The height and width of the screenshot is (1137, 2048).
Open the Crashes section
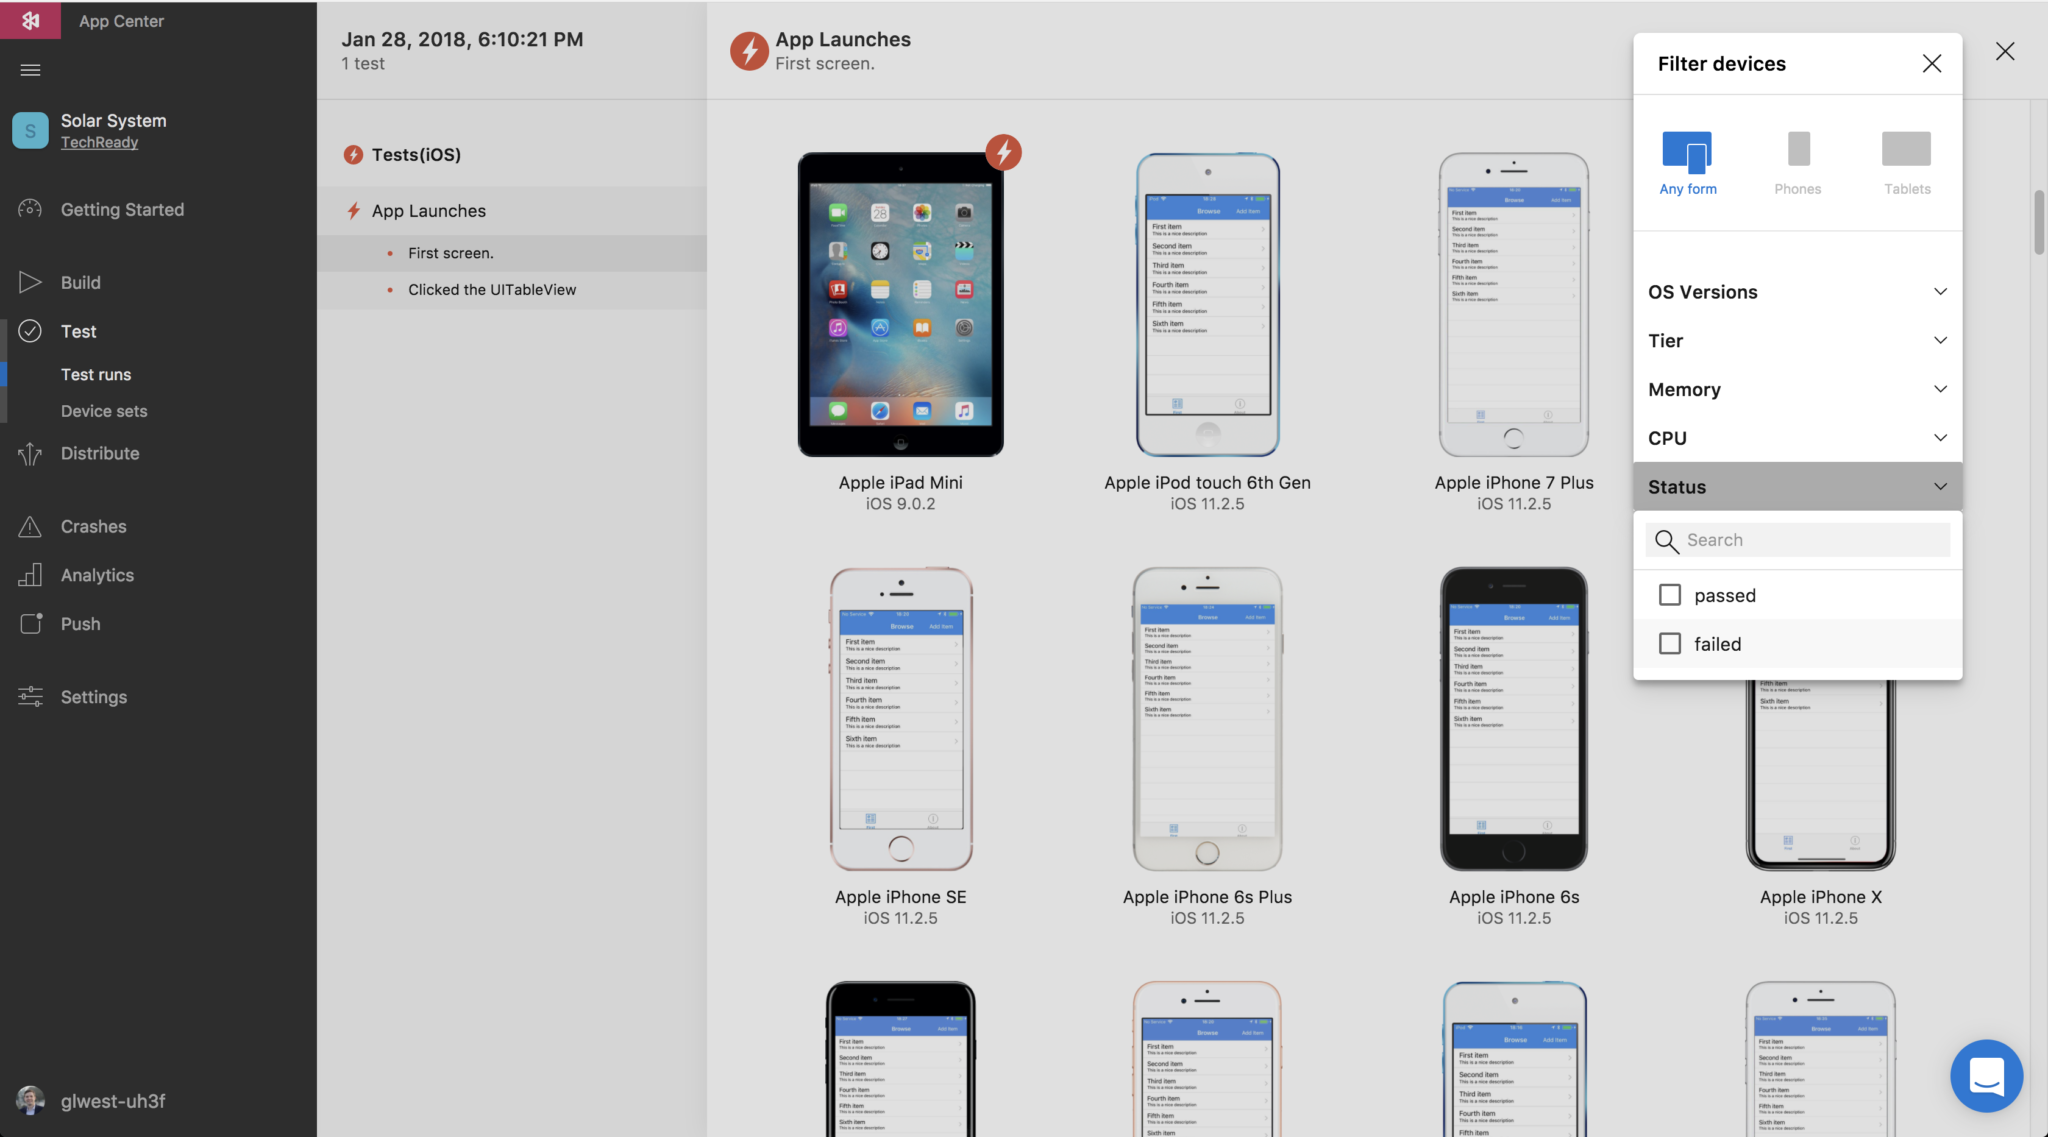click(94, 526)
